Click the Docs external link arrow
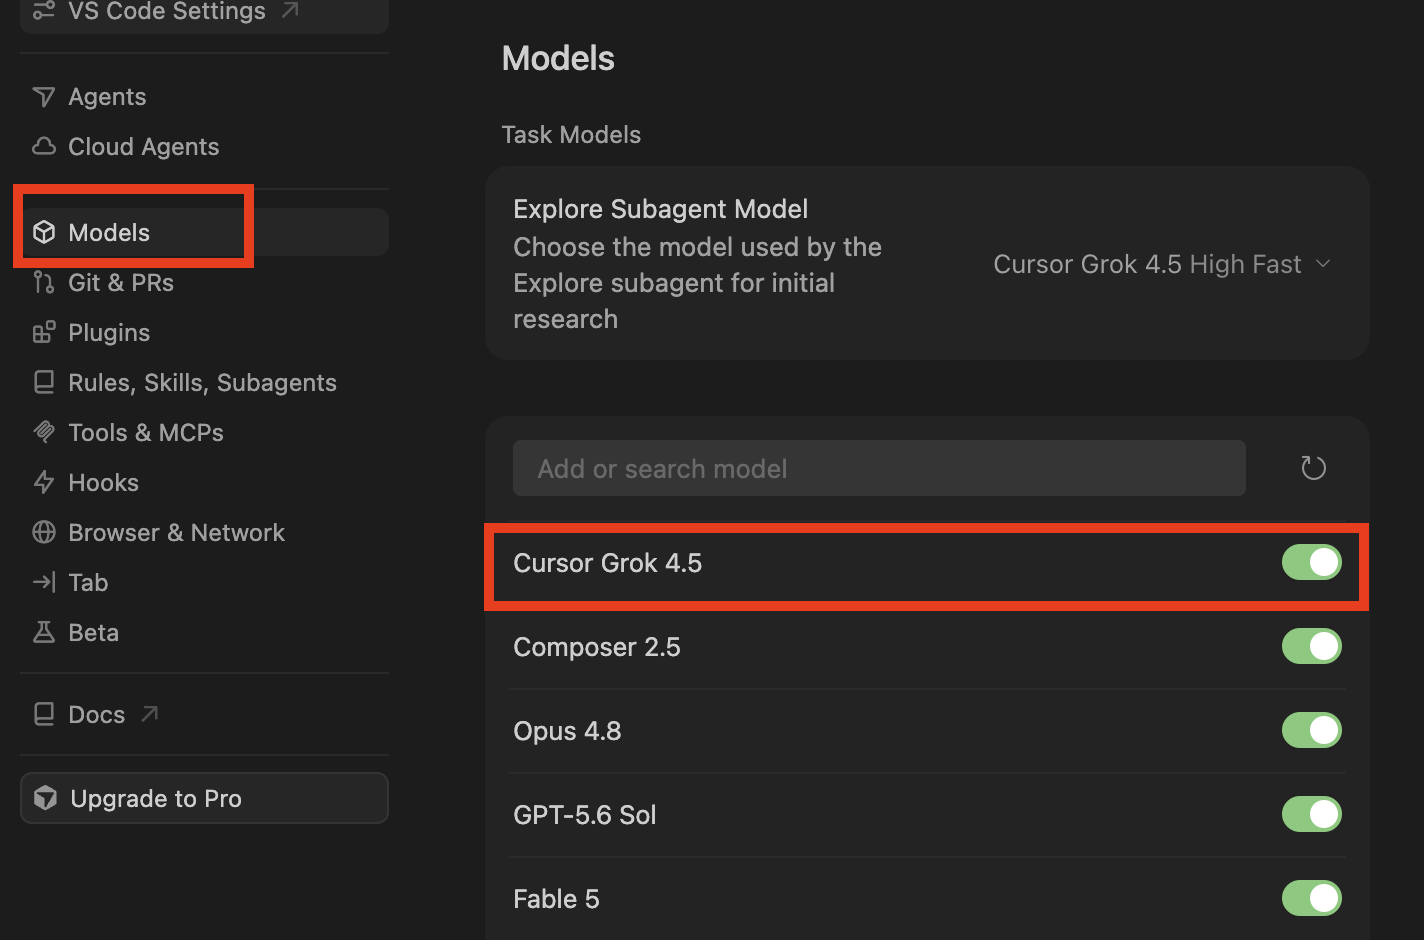Image resolution: width=1424 pixels, height=940 pixels. coord(150,714)
